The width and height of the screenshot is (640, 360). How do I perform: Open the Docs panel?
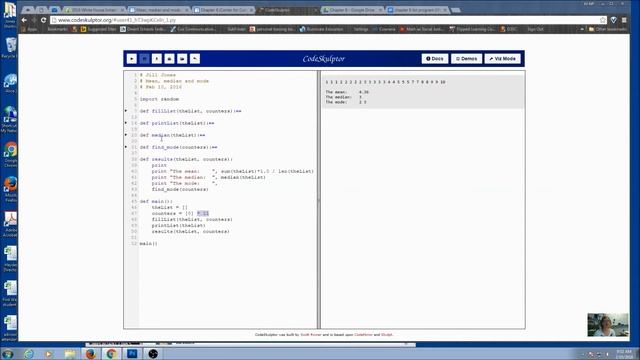pos(435,59)
